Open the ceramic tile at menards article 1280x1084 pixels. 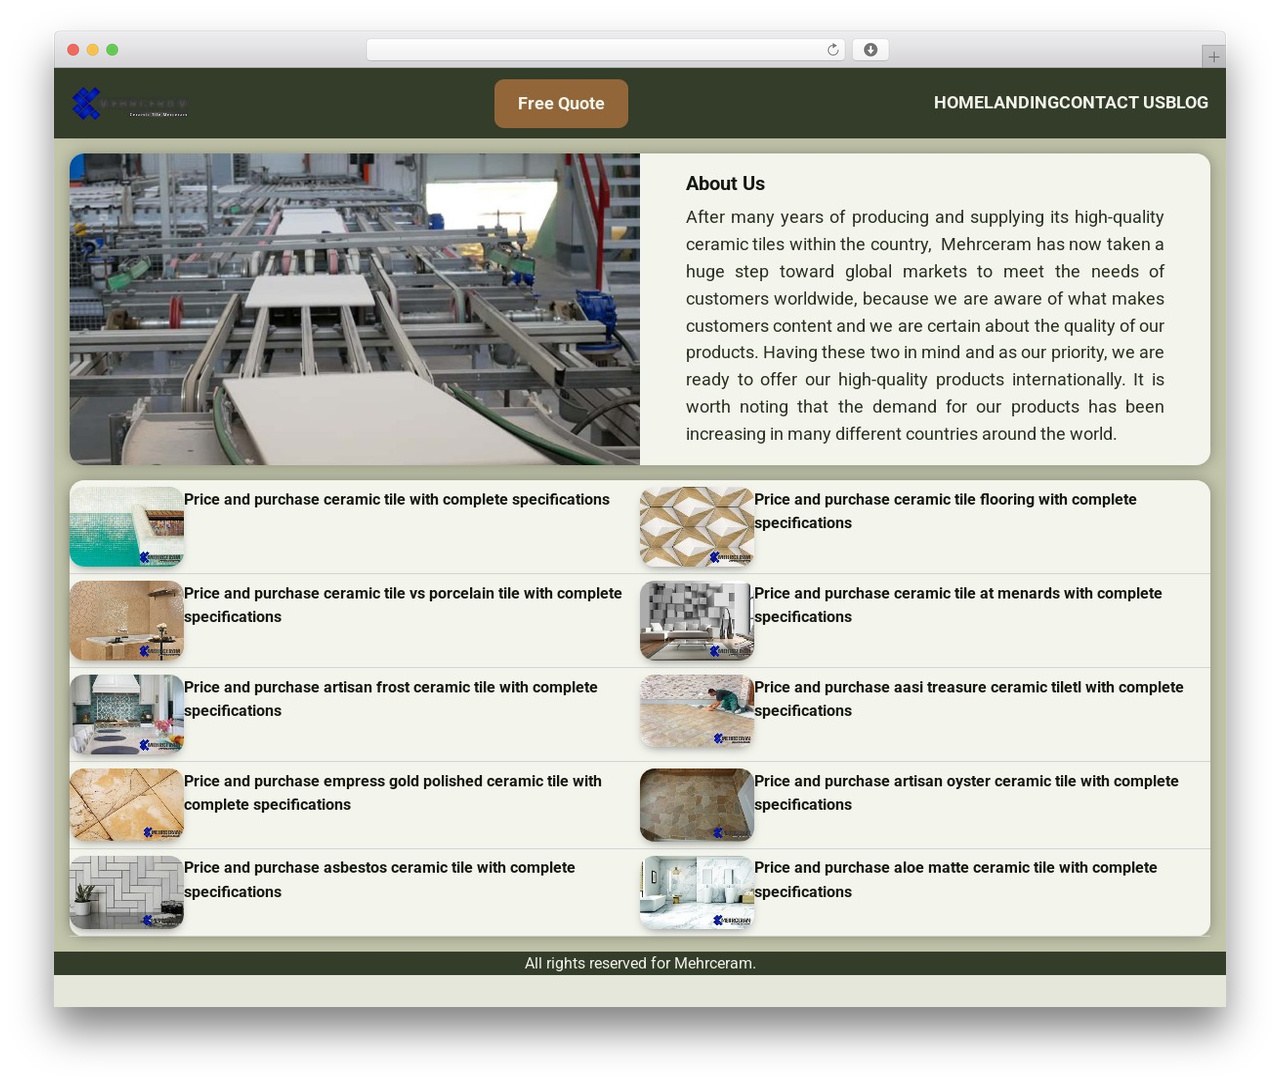click(958, 605)
